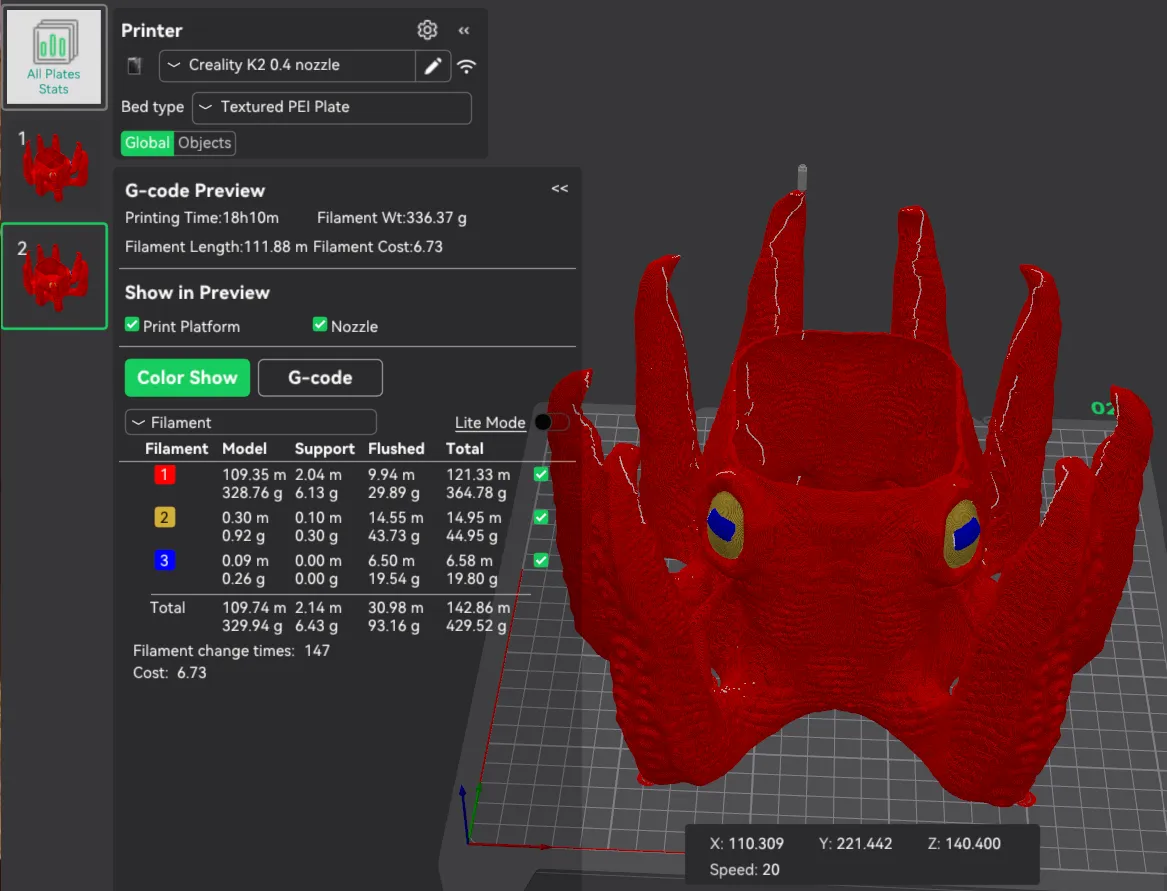Select plate 1 thumbnail
Image resolution: width=1167 pixels, height=891 pixels.
tap(54, 166)
